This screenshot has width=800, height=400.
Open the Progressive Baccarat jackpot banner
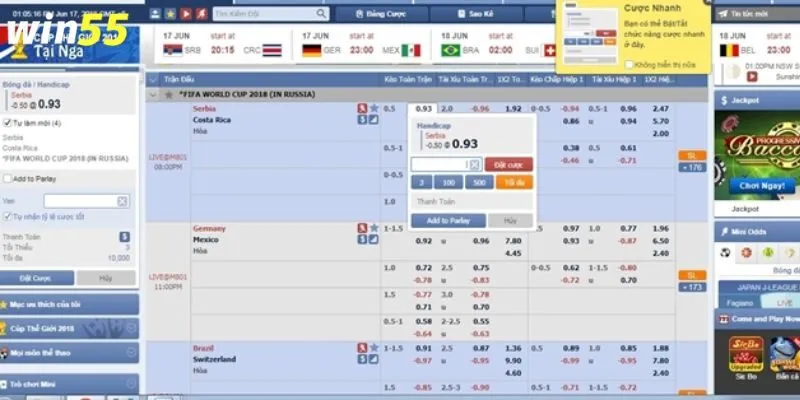point(757,155)
